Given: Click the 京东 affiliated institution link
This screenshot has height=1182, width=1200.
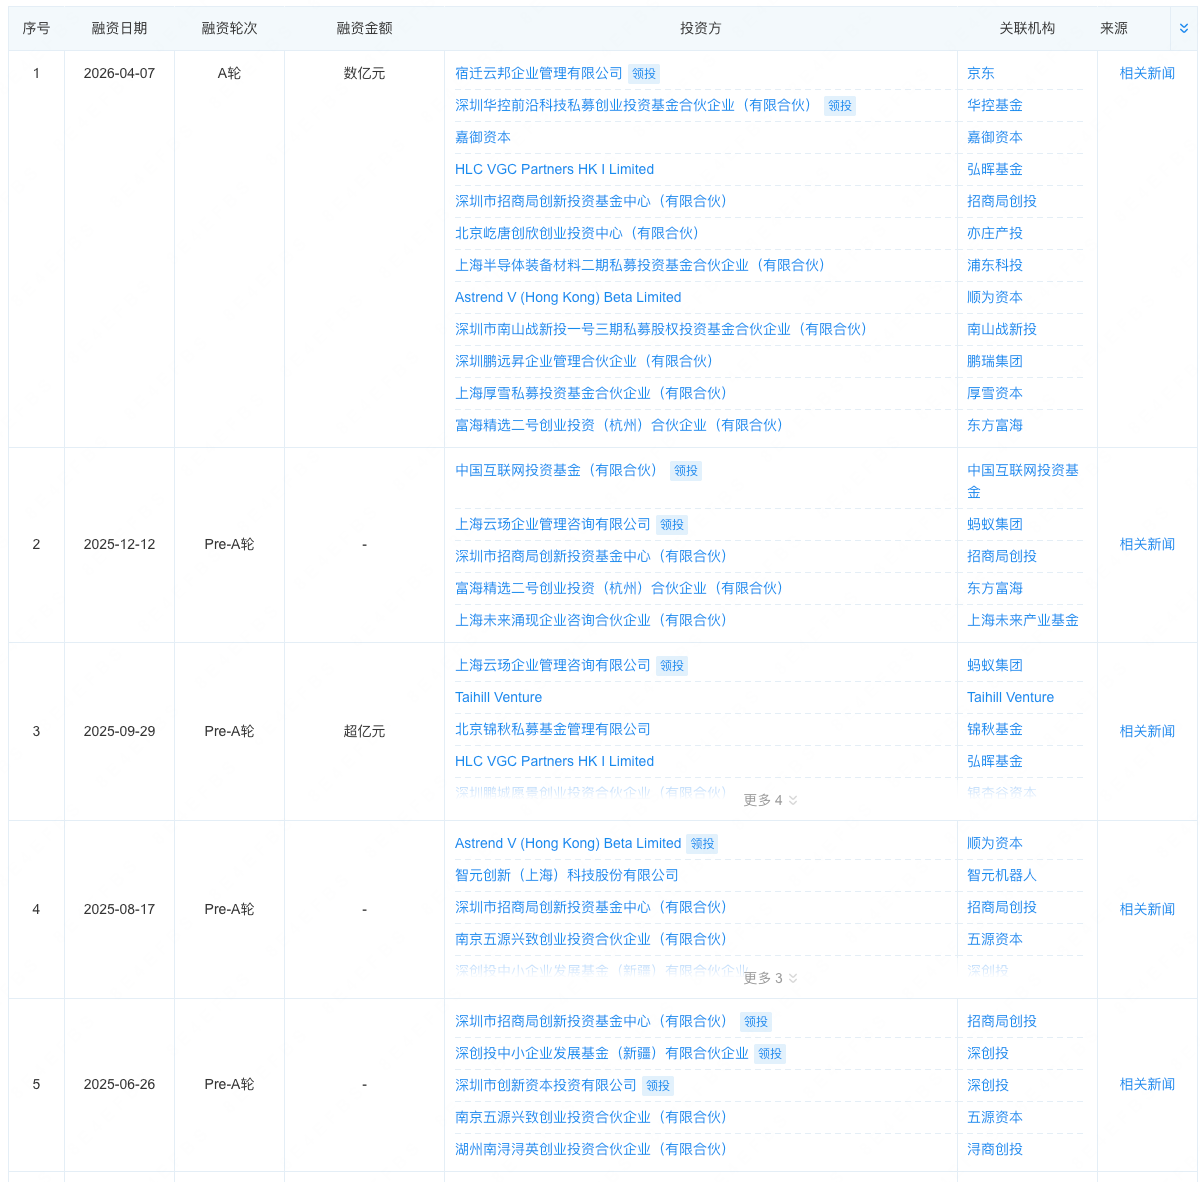Looking at the screenshot, I should 980,73.
